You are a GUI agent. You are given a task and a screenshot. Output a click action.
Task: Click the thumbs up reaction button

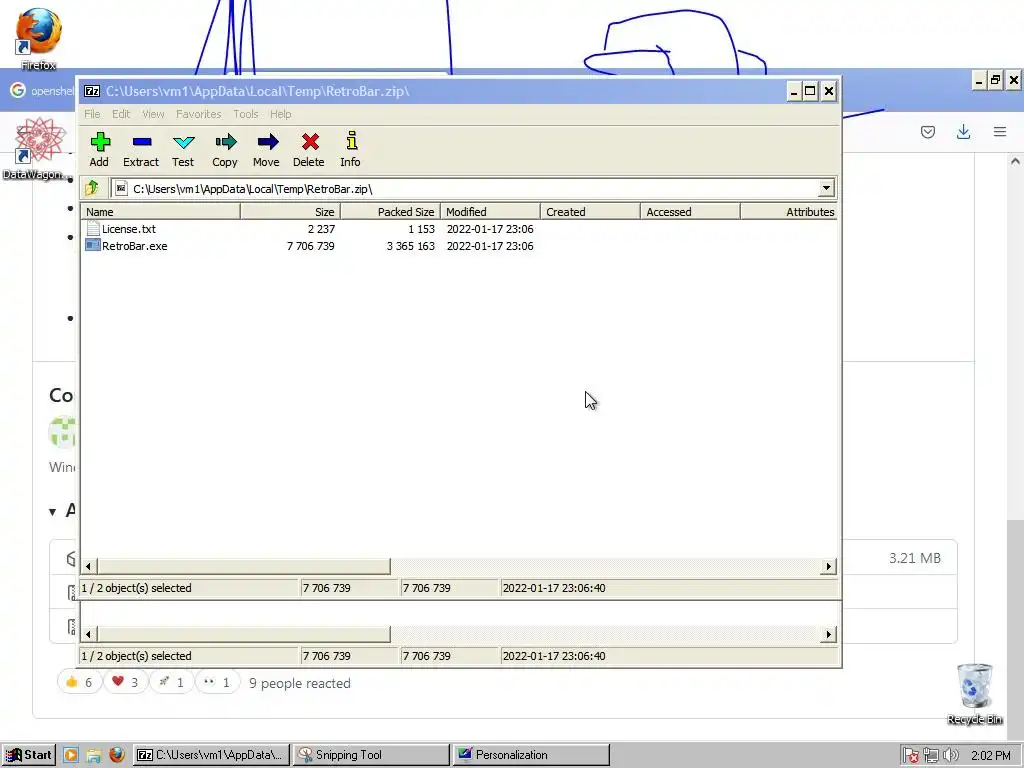pyautogui.click(x=79, y=682)
